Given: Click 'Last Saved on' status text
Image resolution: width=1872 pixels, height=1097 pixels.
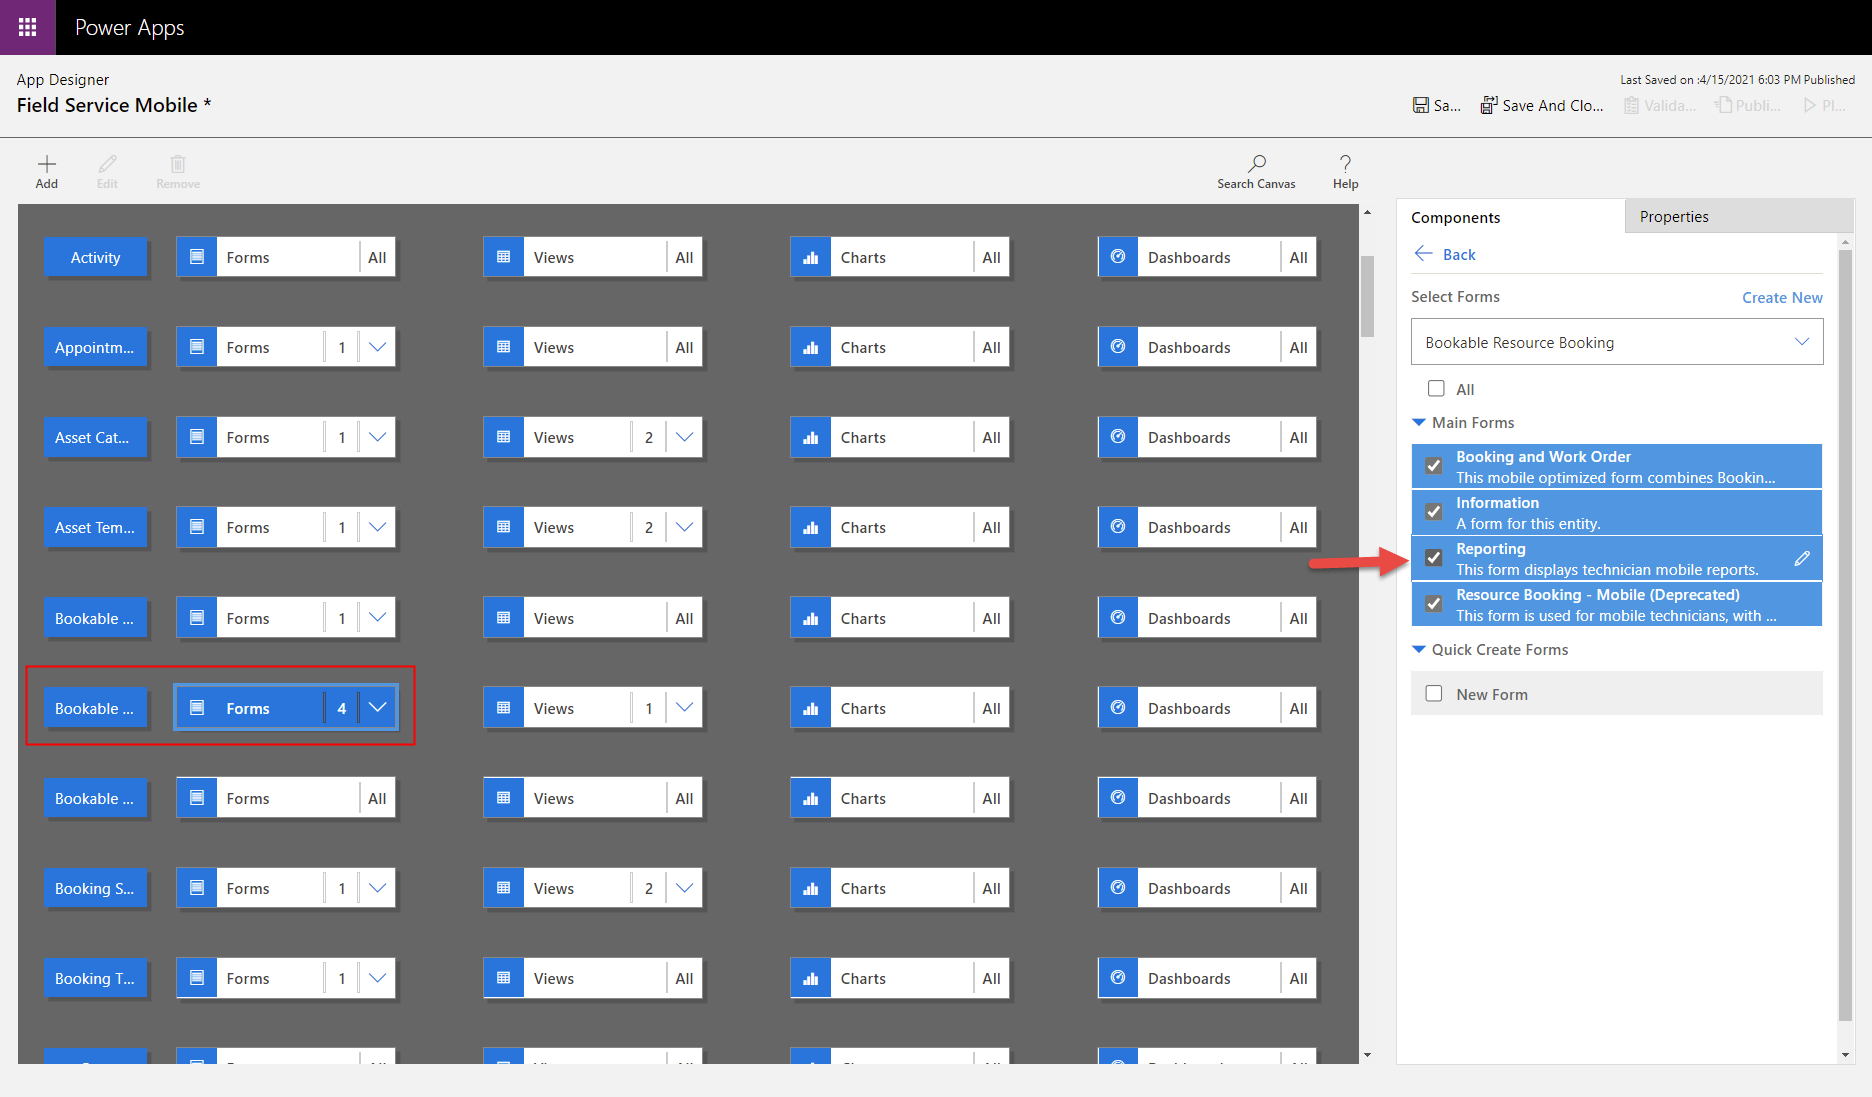Looking at the screenshot, I should [1737, 79].
